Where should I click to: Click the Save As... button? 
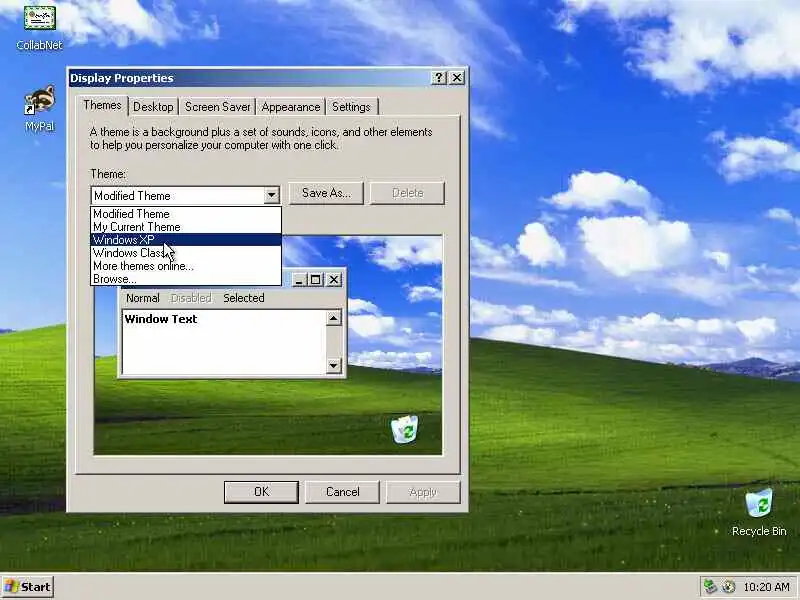[326, 193]
